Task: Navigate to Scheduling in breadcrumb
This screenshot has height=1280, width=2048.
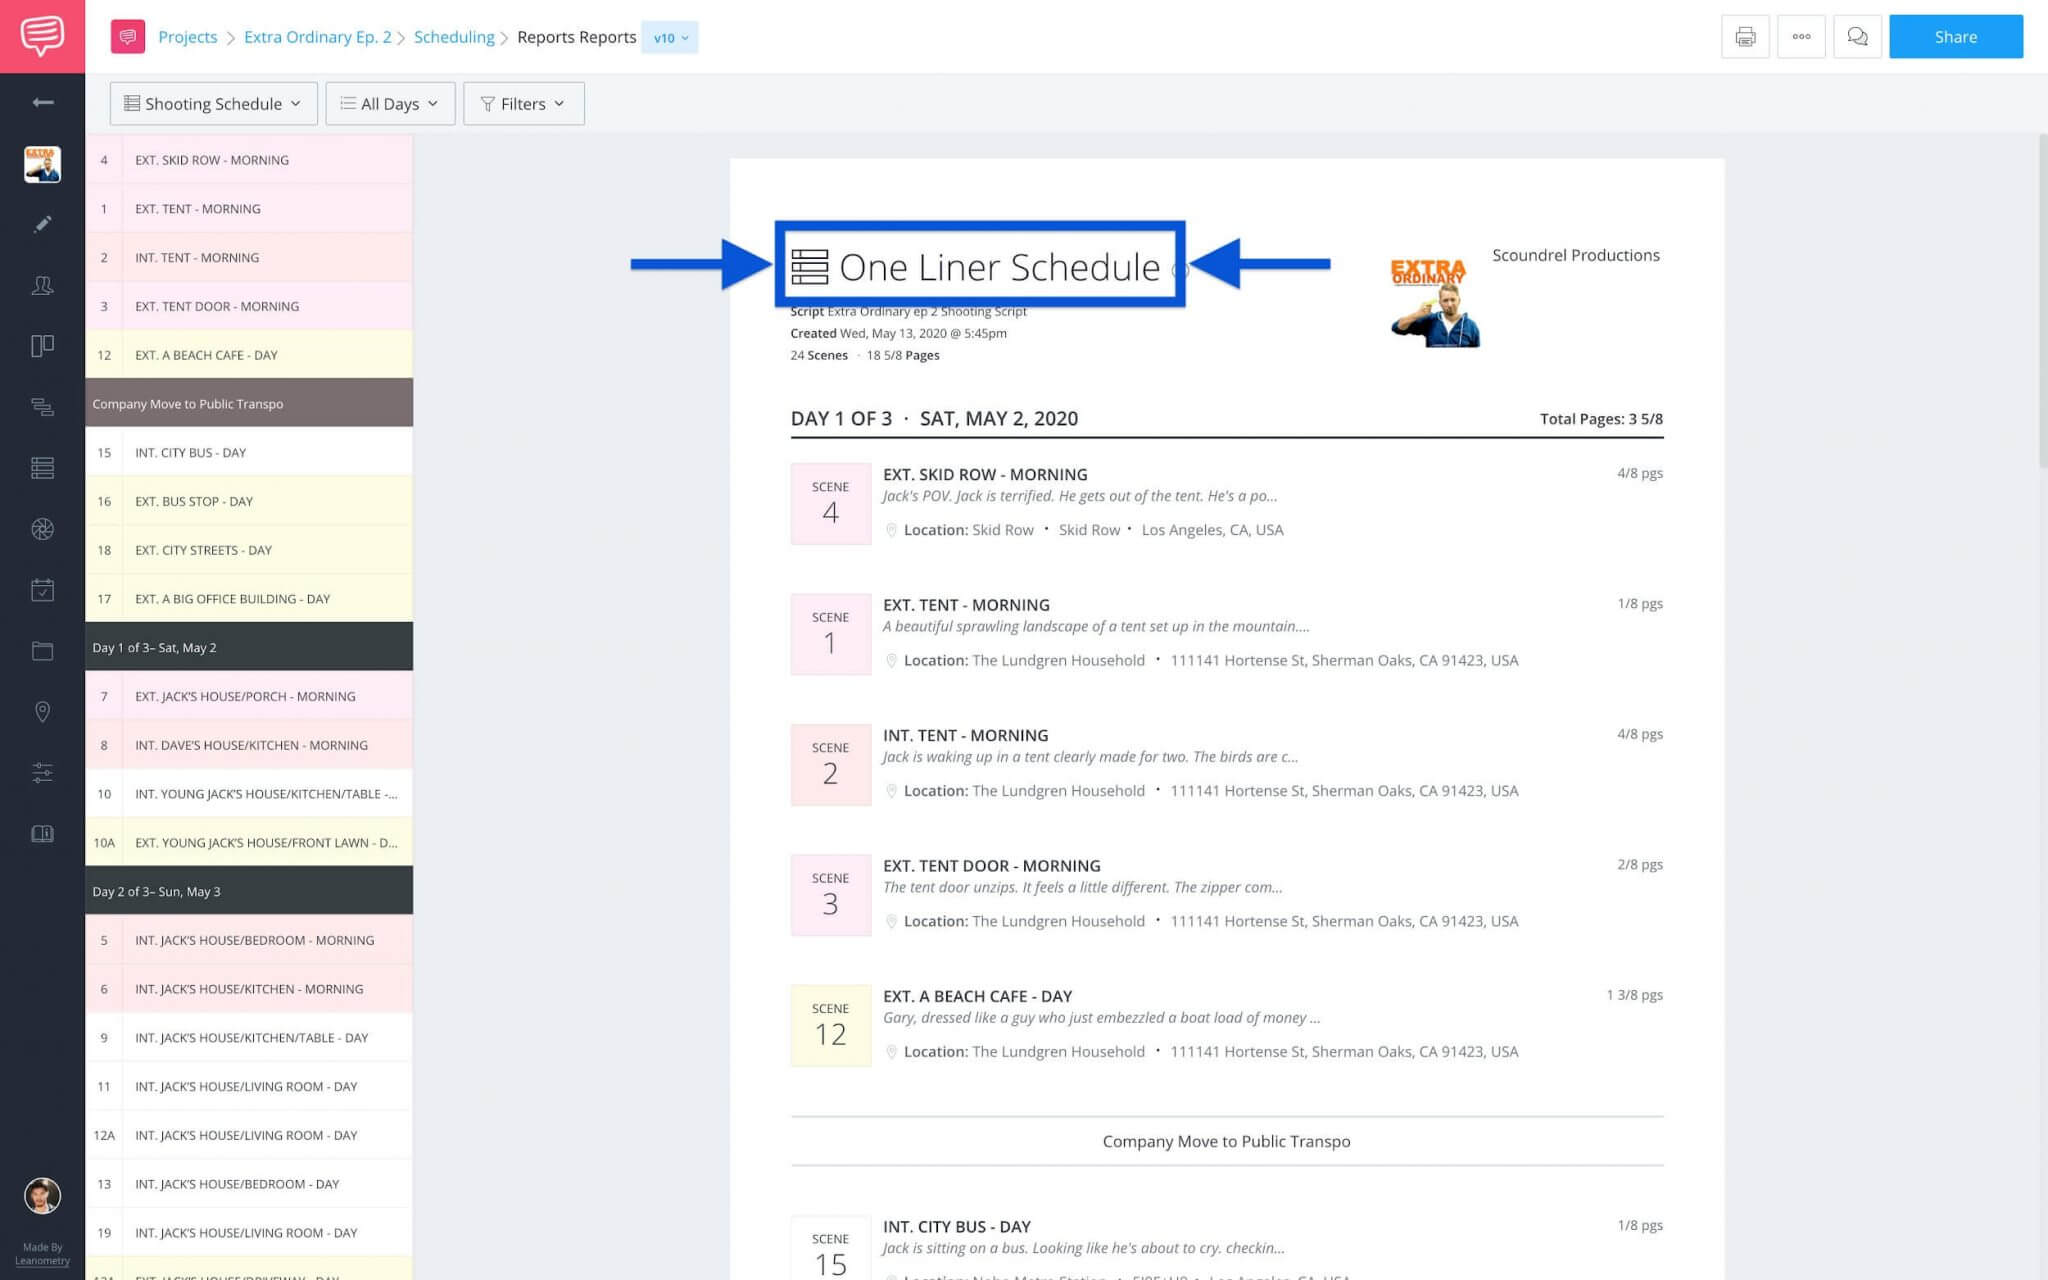Action: pyautogui.click(x=455, y=37)
